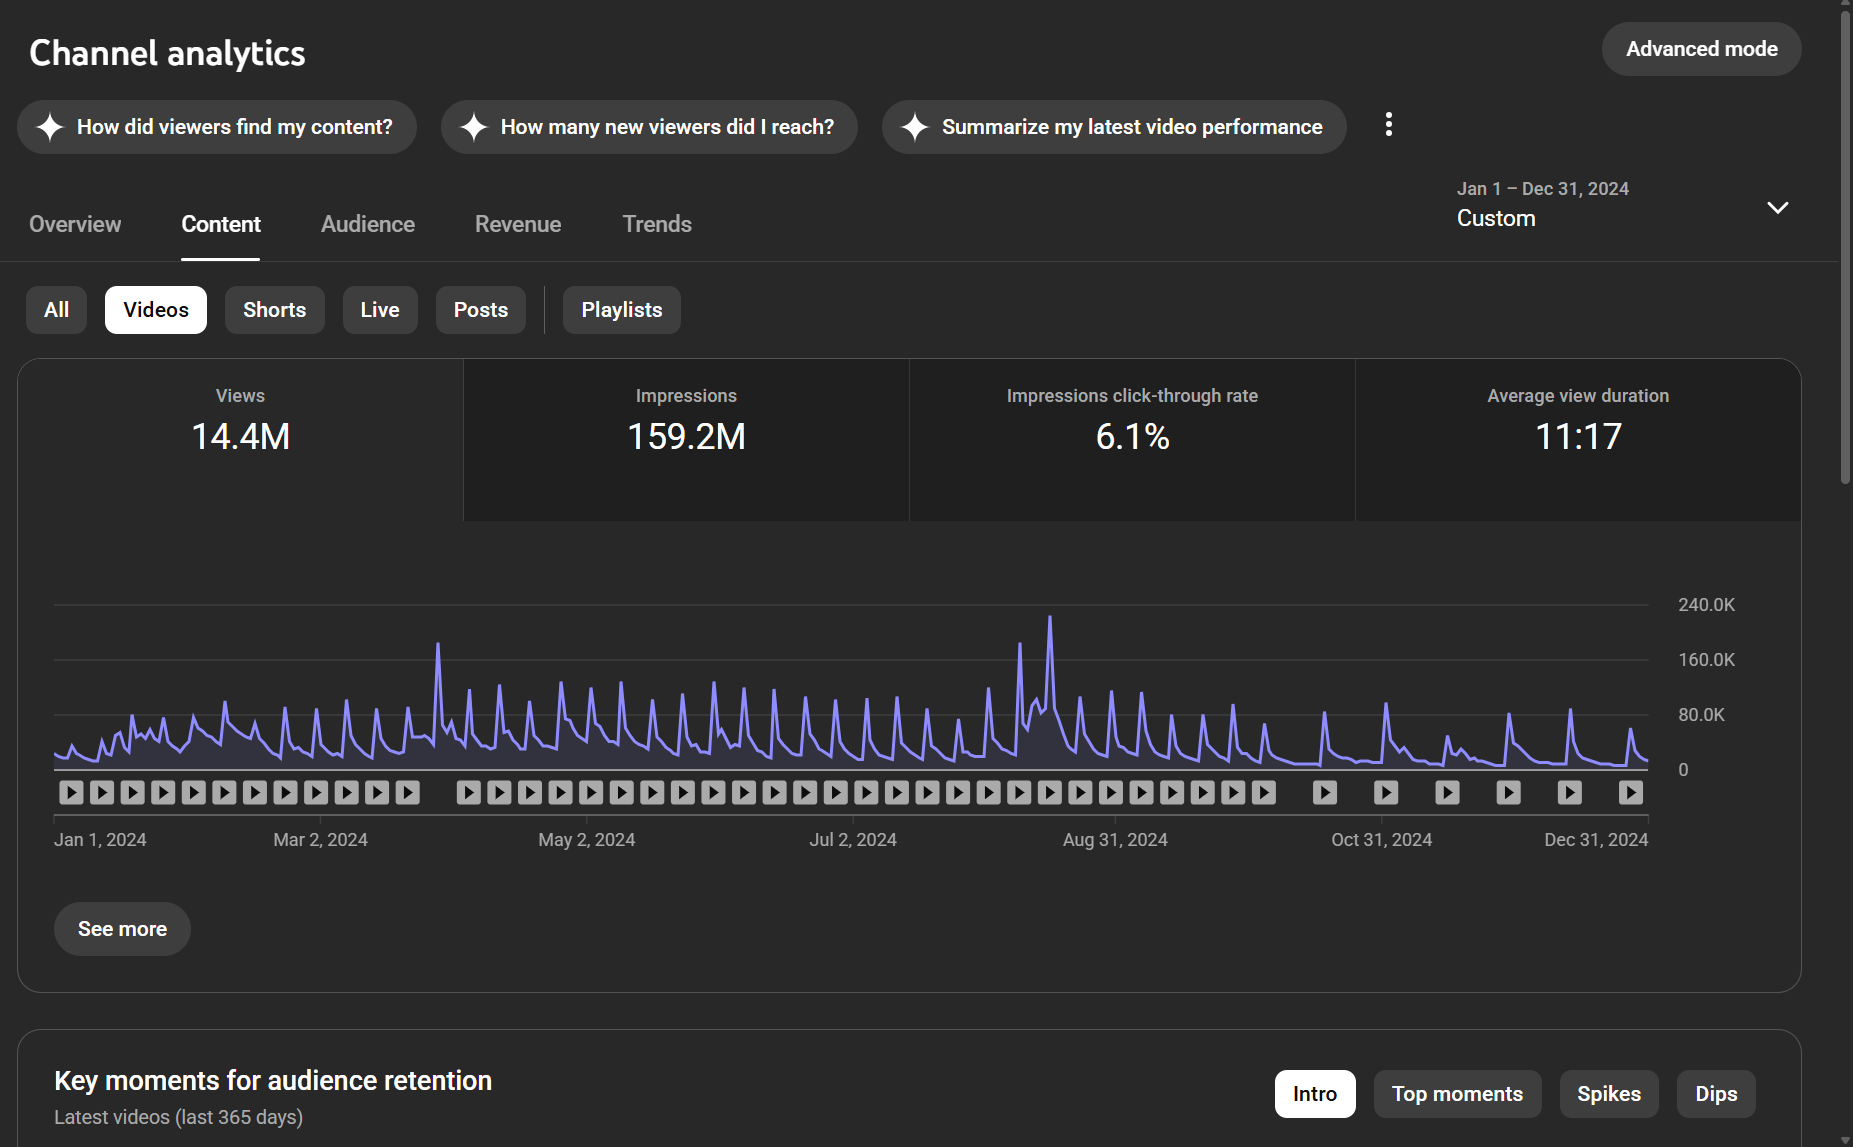The width and height of the screenshot is (1853, 1147).
Task: Go to the Trends tab
Action: coord(656,224)
